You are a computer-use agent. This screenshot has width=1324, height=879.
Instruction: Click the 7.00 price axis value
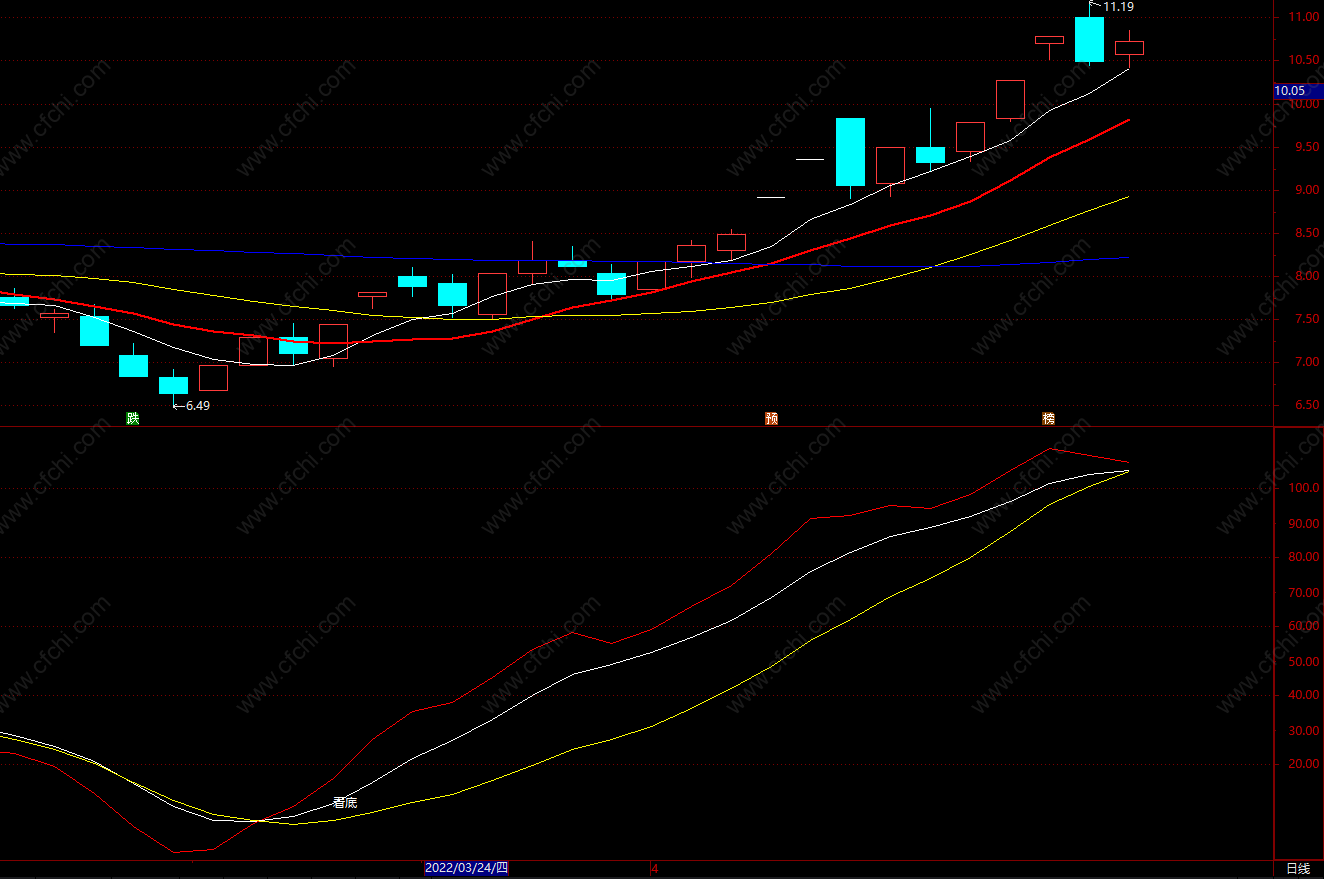1307,362
